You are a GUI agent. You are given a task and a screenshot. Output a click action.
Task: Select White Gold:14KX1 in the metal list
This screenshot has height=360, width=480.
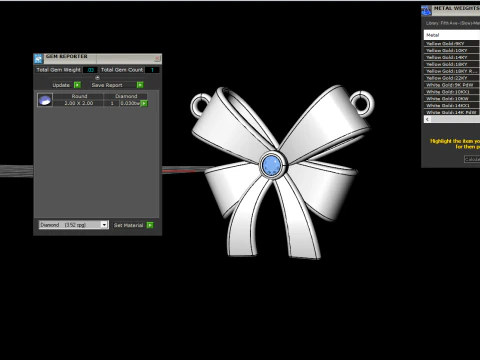[452, 105]
